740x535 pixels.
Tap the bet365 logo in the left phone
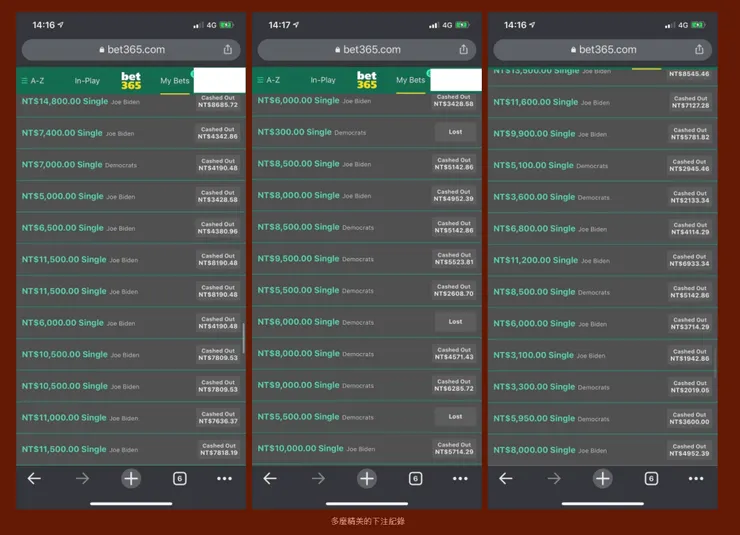pos(131,81)
